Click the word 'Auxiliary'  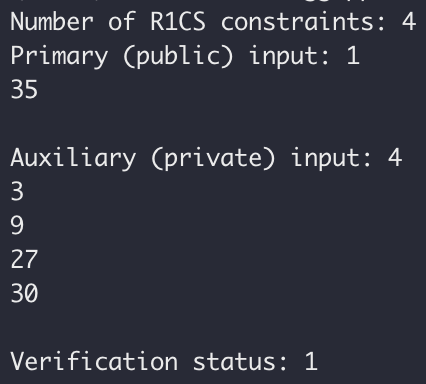click(x=73, y=158)
